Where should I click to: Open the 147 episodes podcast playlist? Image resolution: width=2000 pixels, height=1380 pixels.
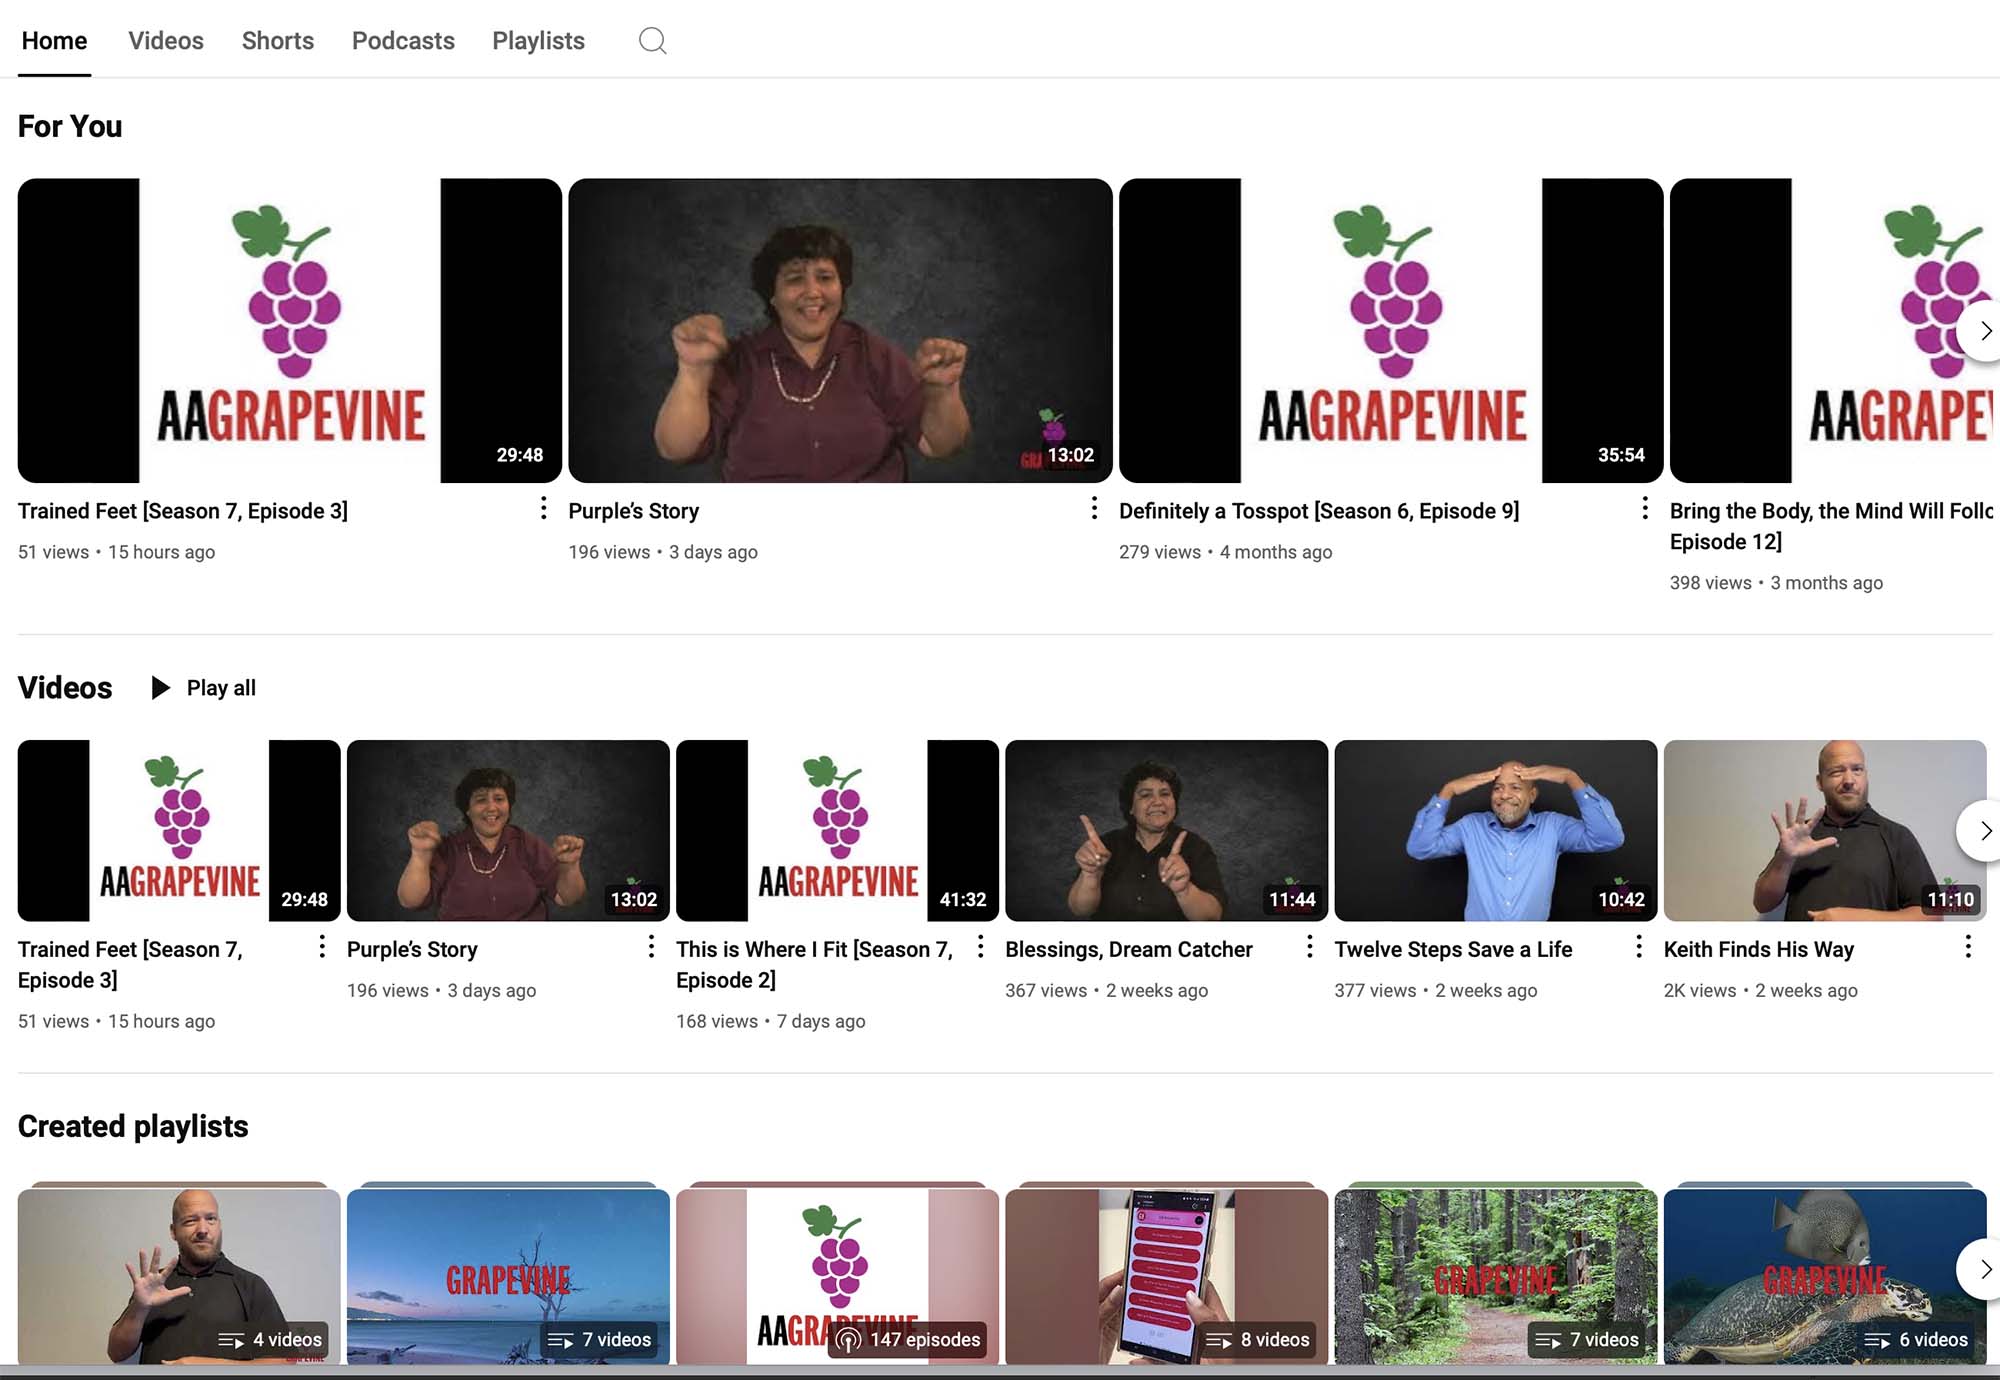(x=837, y=1276)
